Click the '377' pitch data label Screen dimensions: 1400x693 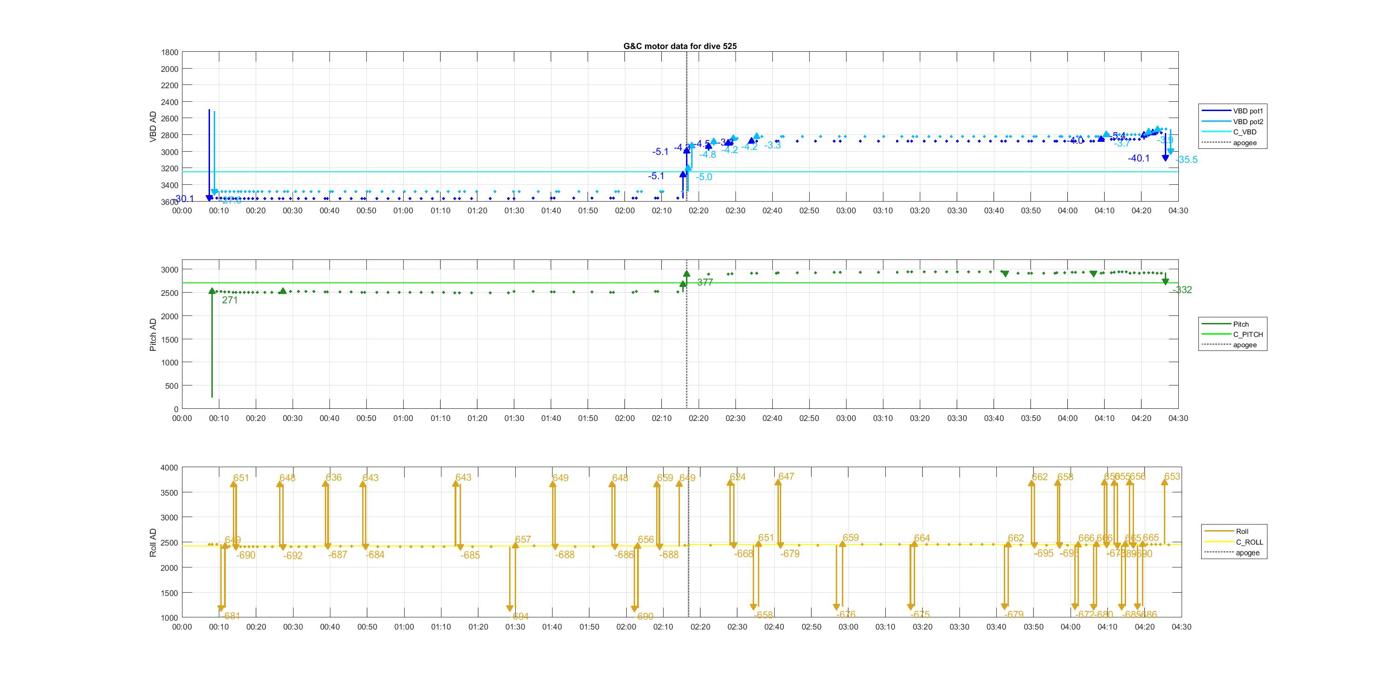point(705,283)
